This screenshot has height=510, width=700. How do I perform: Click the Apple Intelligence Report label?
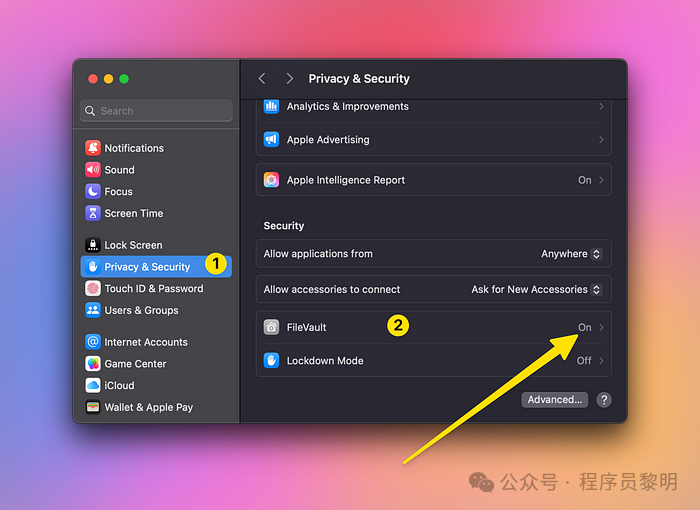click(x=346, y=180)
